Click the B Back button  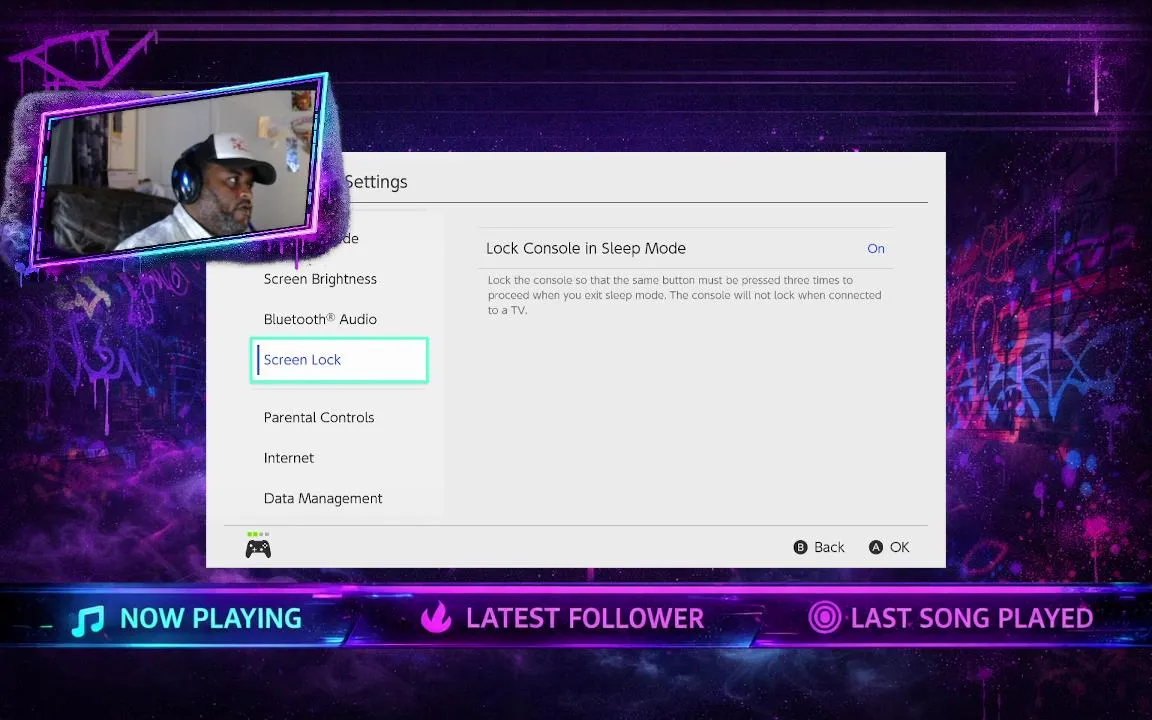[819, 547]
